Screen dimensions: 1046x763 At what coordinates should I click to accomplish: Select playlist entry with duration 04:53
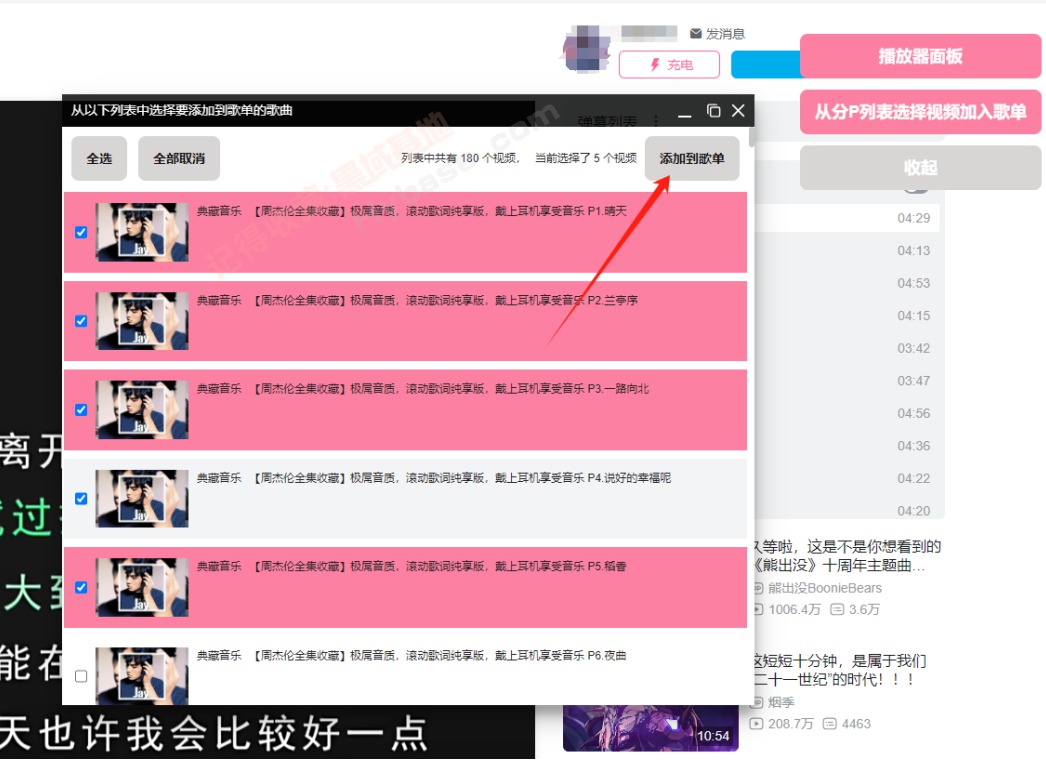click(x=913, y=283)
